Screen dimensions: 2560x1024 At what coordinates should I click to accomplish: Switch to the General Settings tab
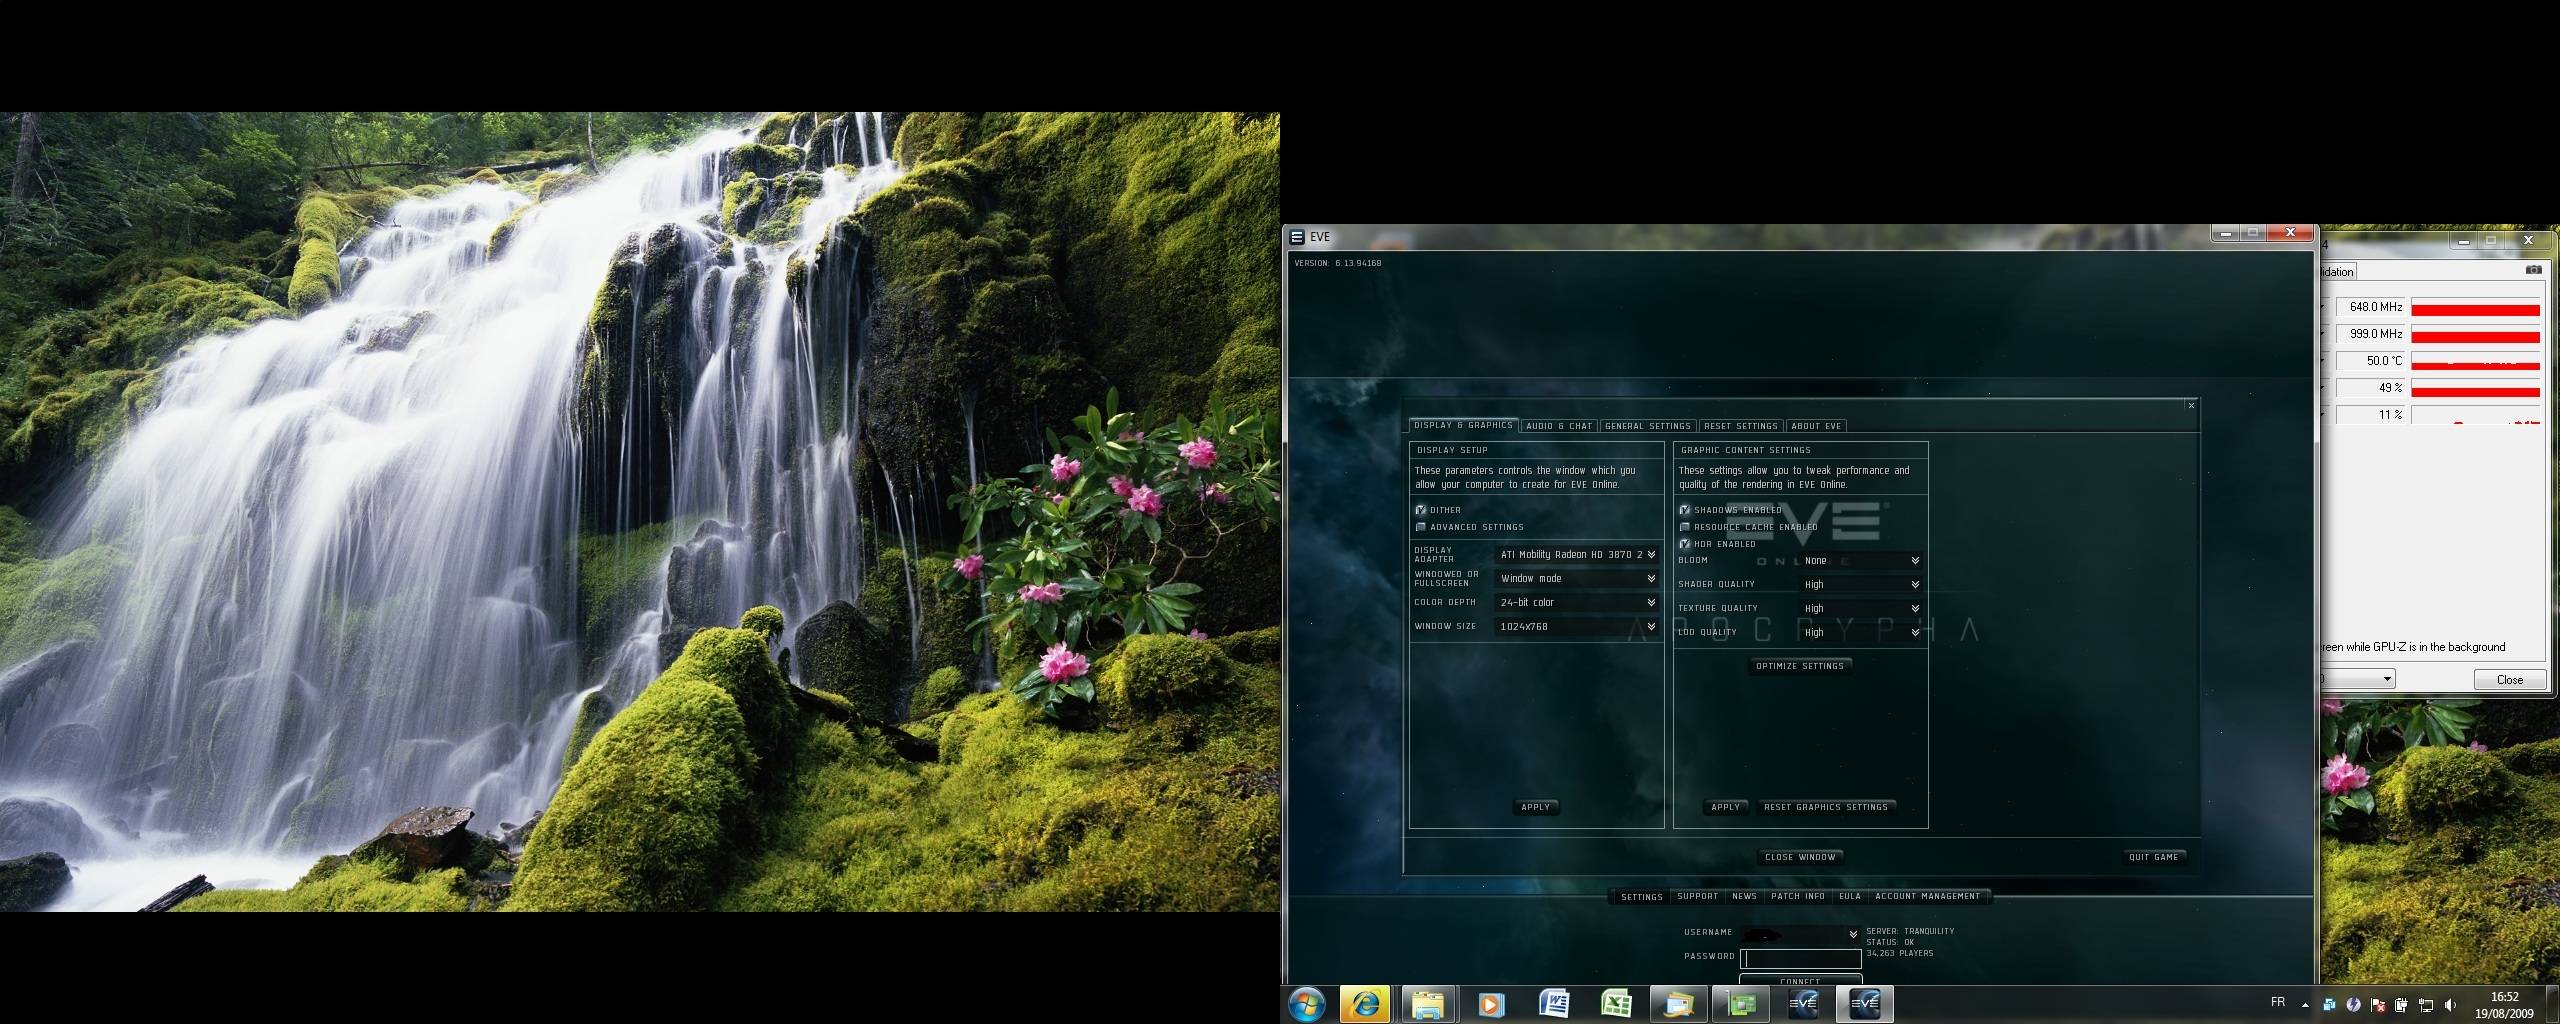click(1648, 426)
